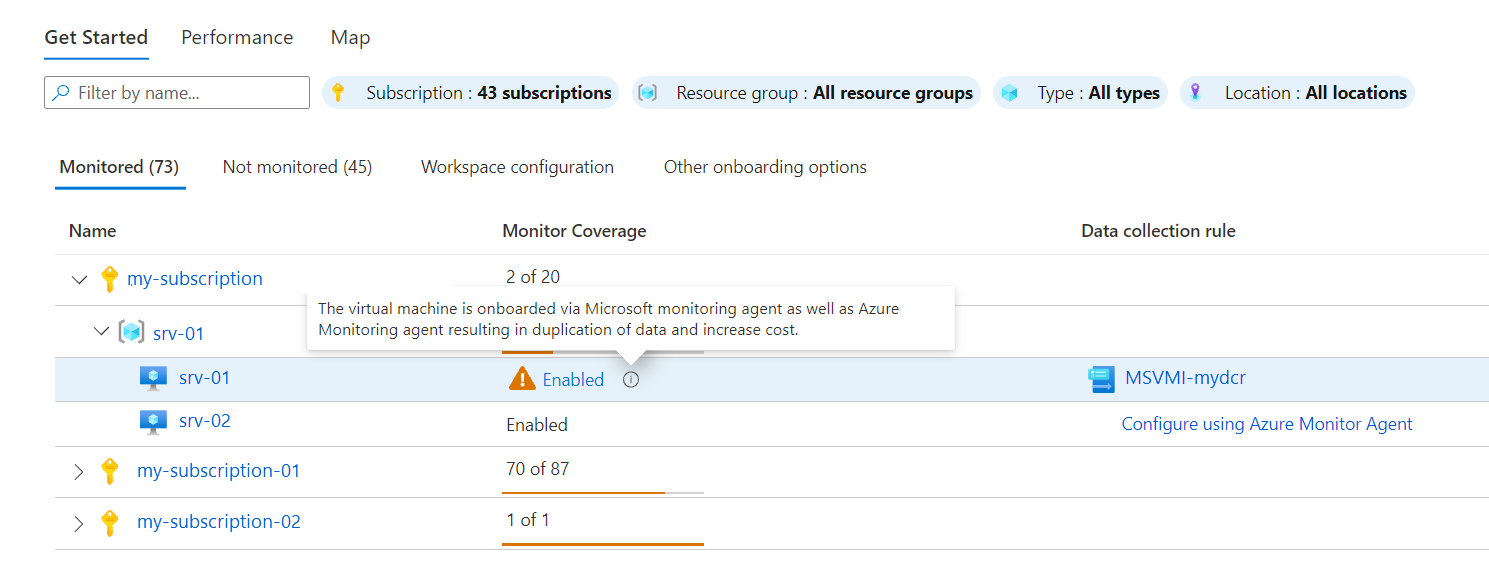Open the MSVMI-mydcr data collection rule link
The image size is (1489, 573).
(x=1185, y=378)
